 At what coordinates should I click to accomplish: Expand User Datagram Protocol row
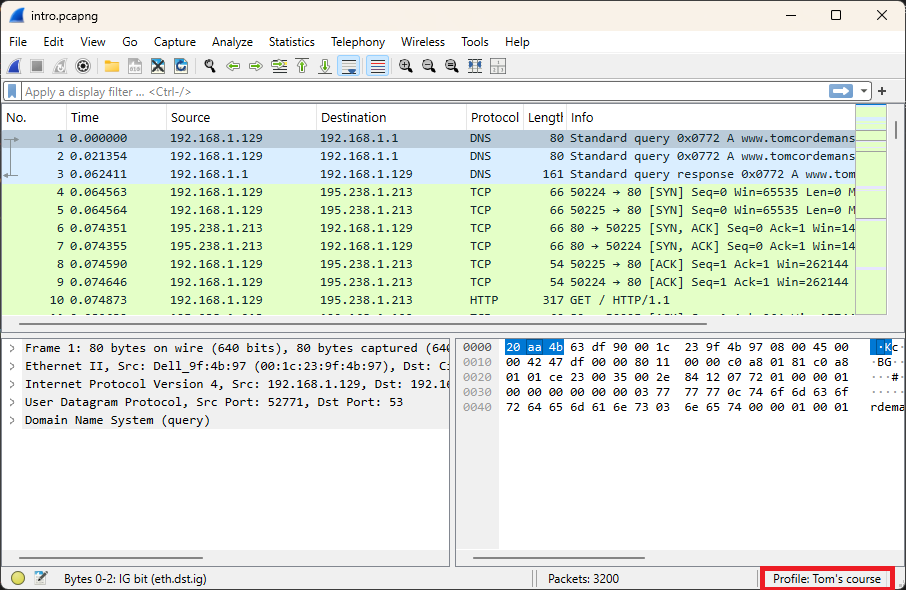[12, 402]
